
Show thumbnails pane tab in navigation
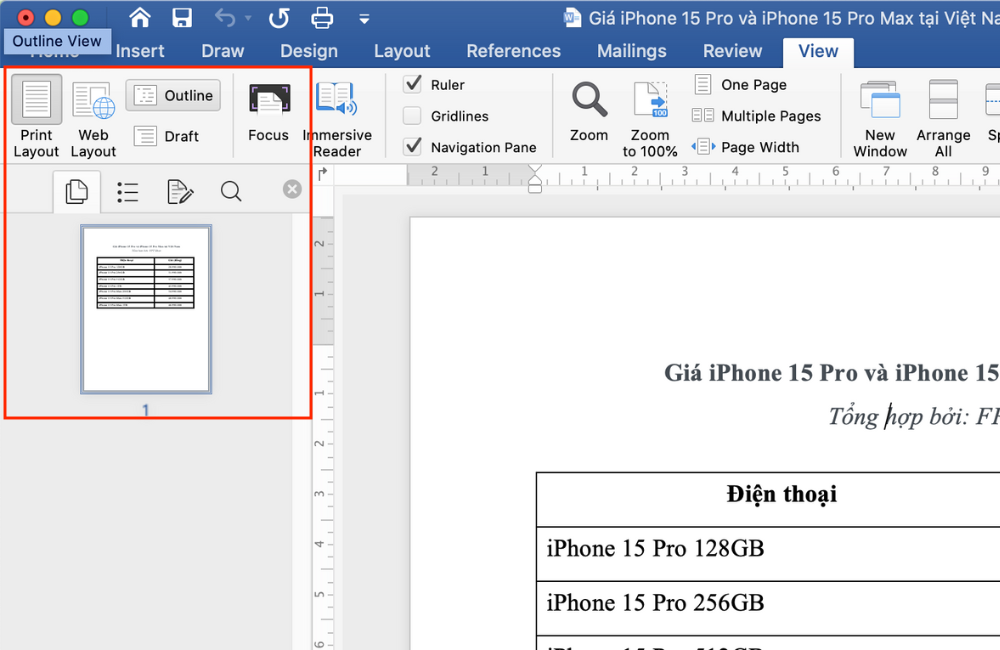point(77,191)
